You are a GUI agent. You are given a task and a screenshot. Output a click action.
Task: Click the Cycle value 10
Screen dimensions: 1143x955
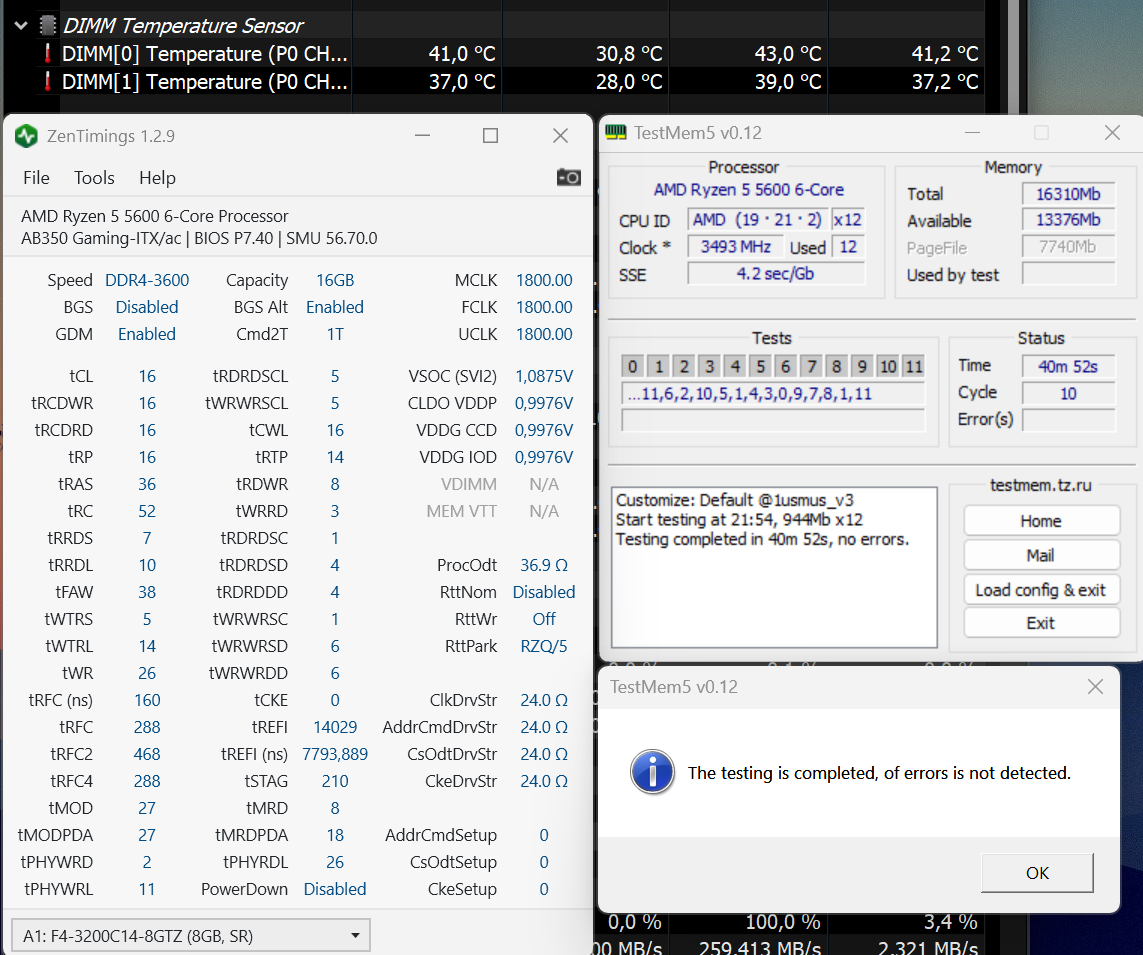click(1069, 394)
